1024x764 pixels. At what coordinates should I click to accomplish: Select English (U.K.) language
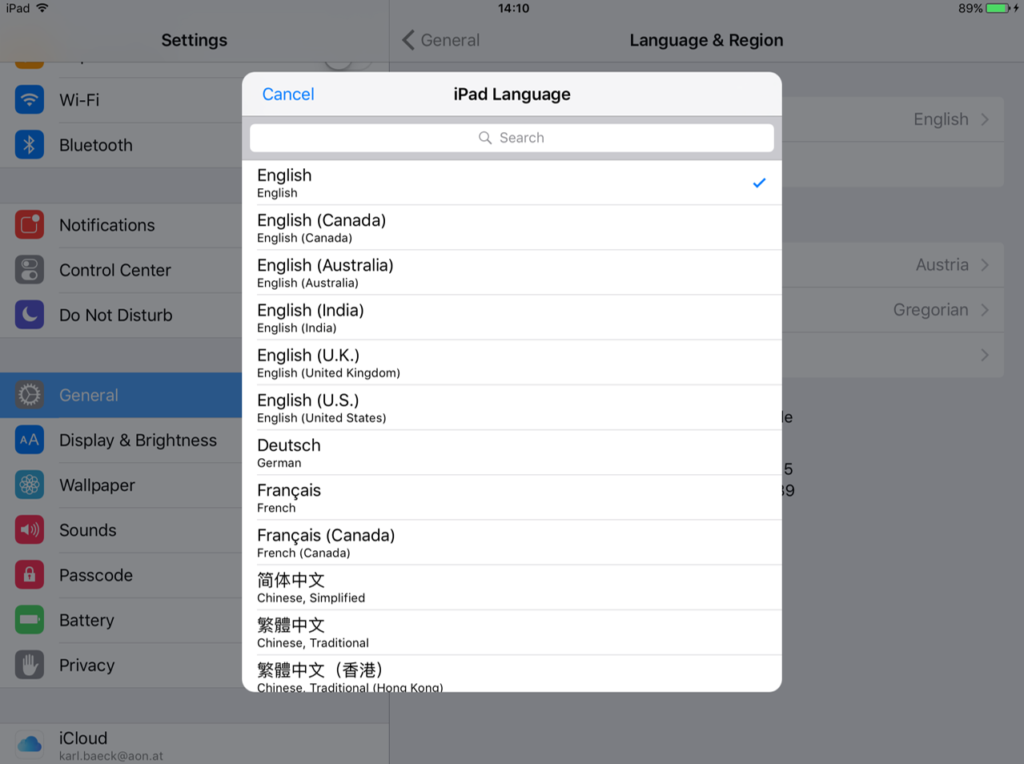(x=512, y=363)
